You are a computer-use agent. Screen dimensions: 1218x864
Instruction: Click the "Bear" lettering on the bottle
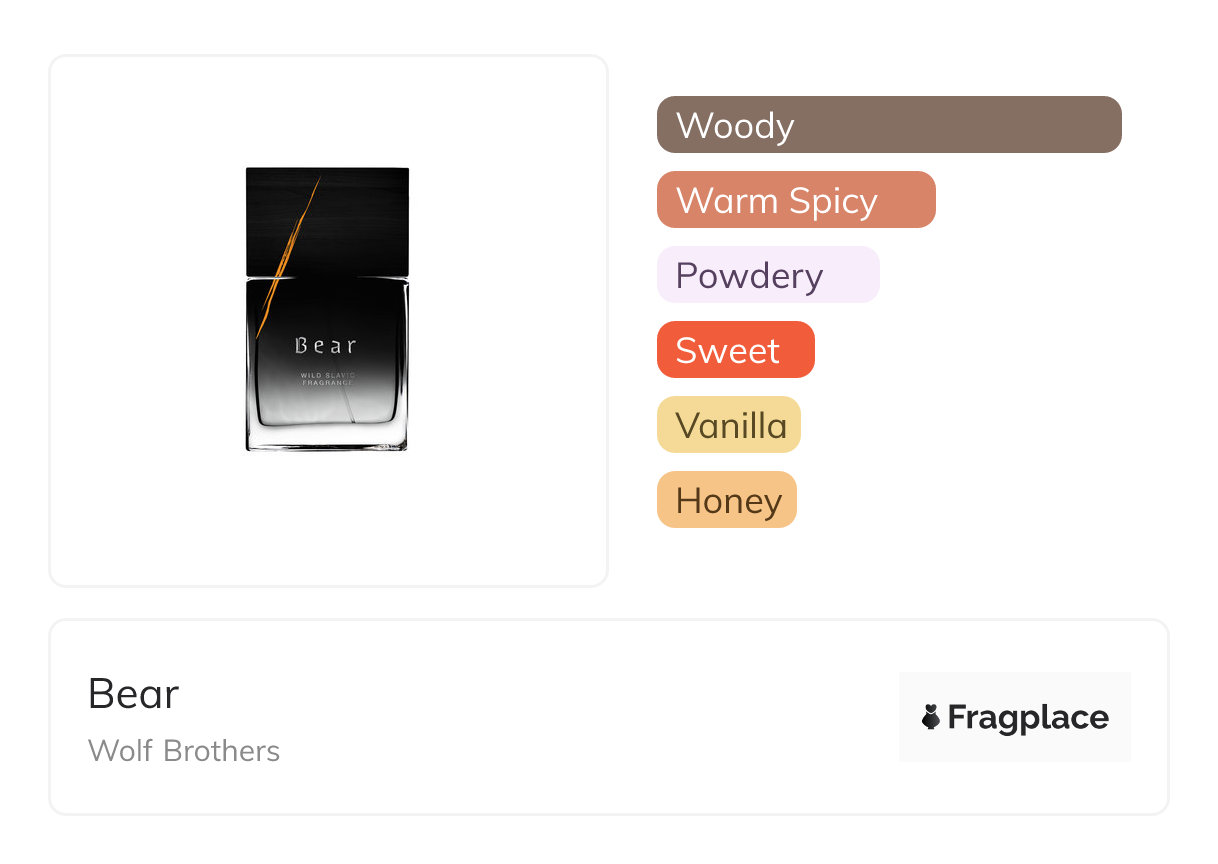tap(326, 346)
